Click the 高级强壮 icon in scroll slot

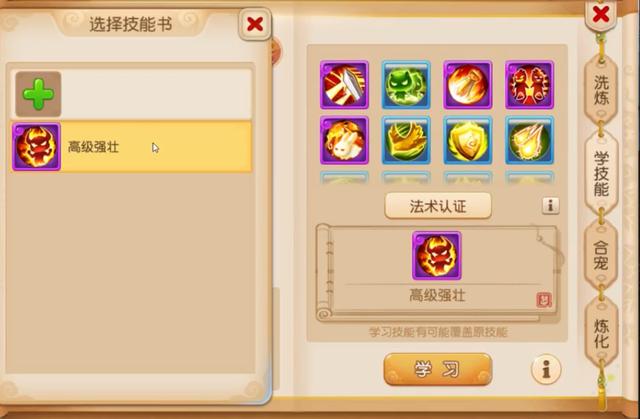tap(437, 256)
